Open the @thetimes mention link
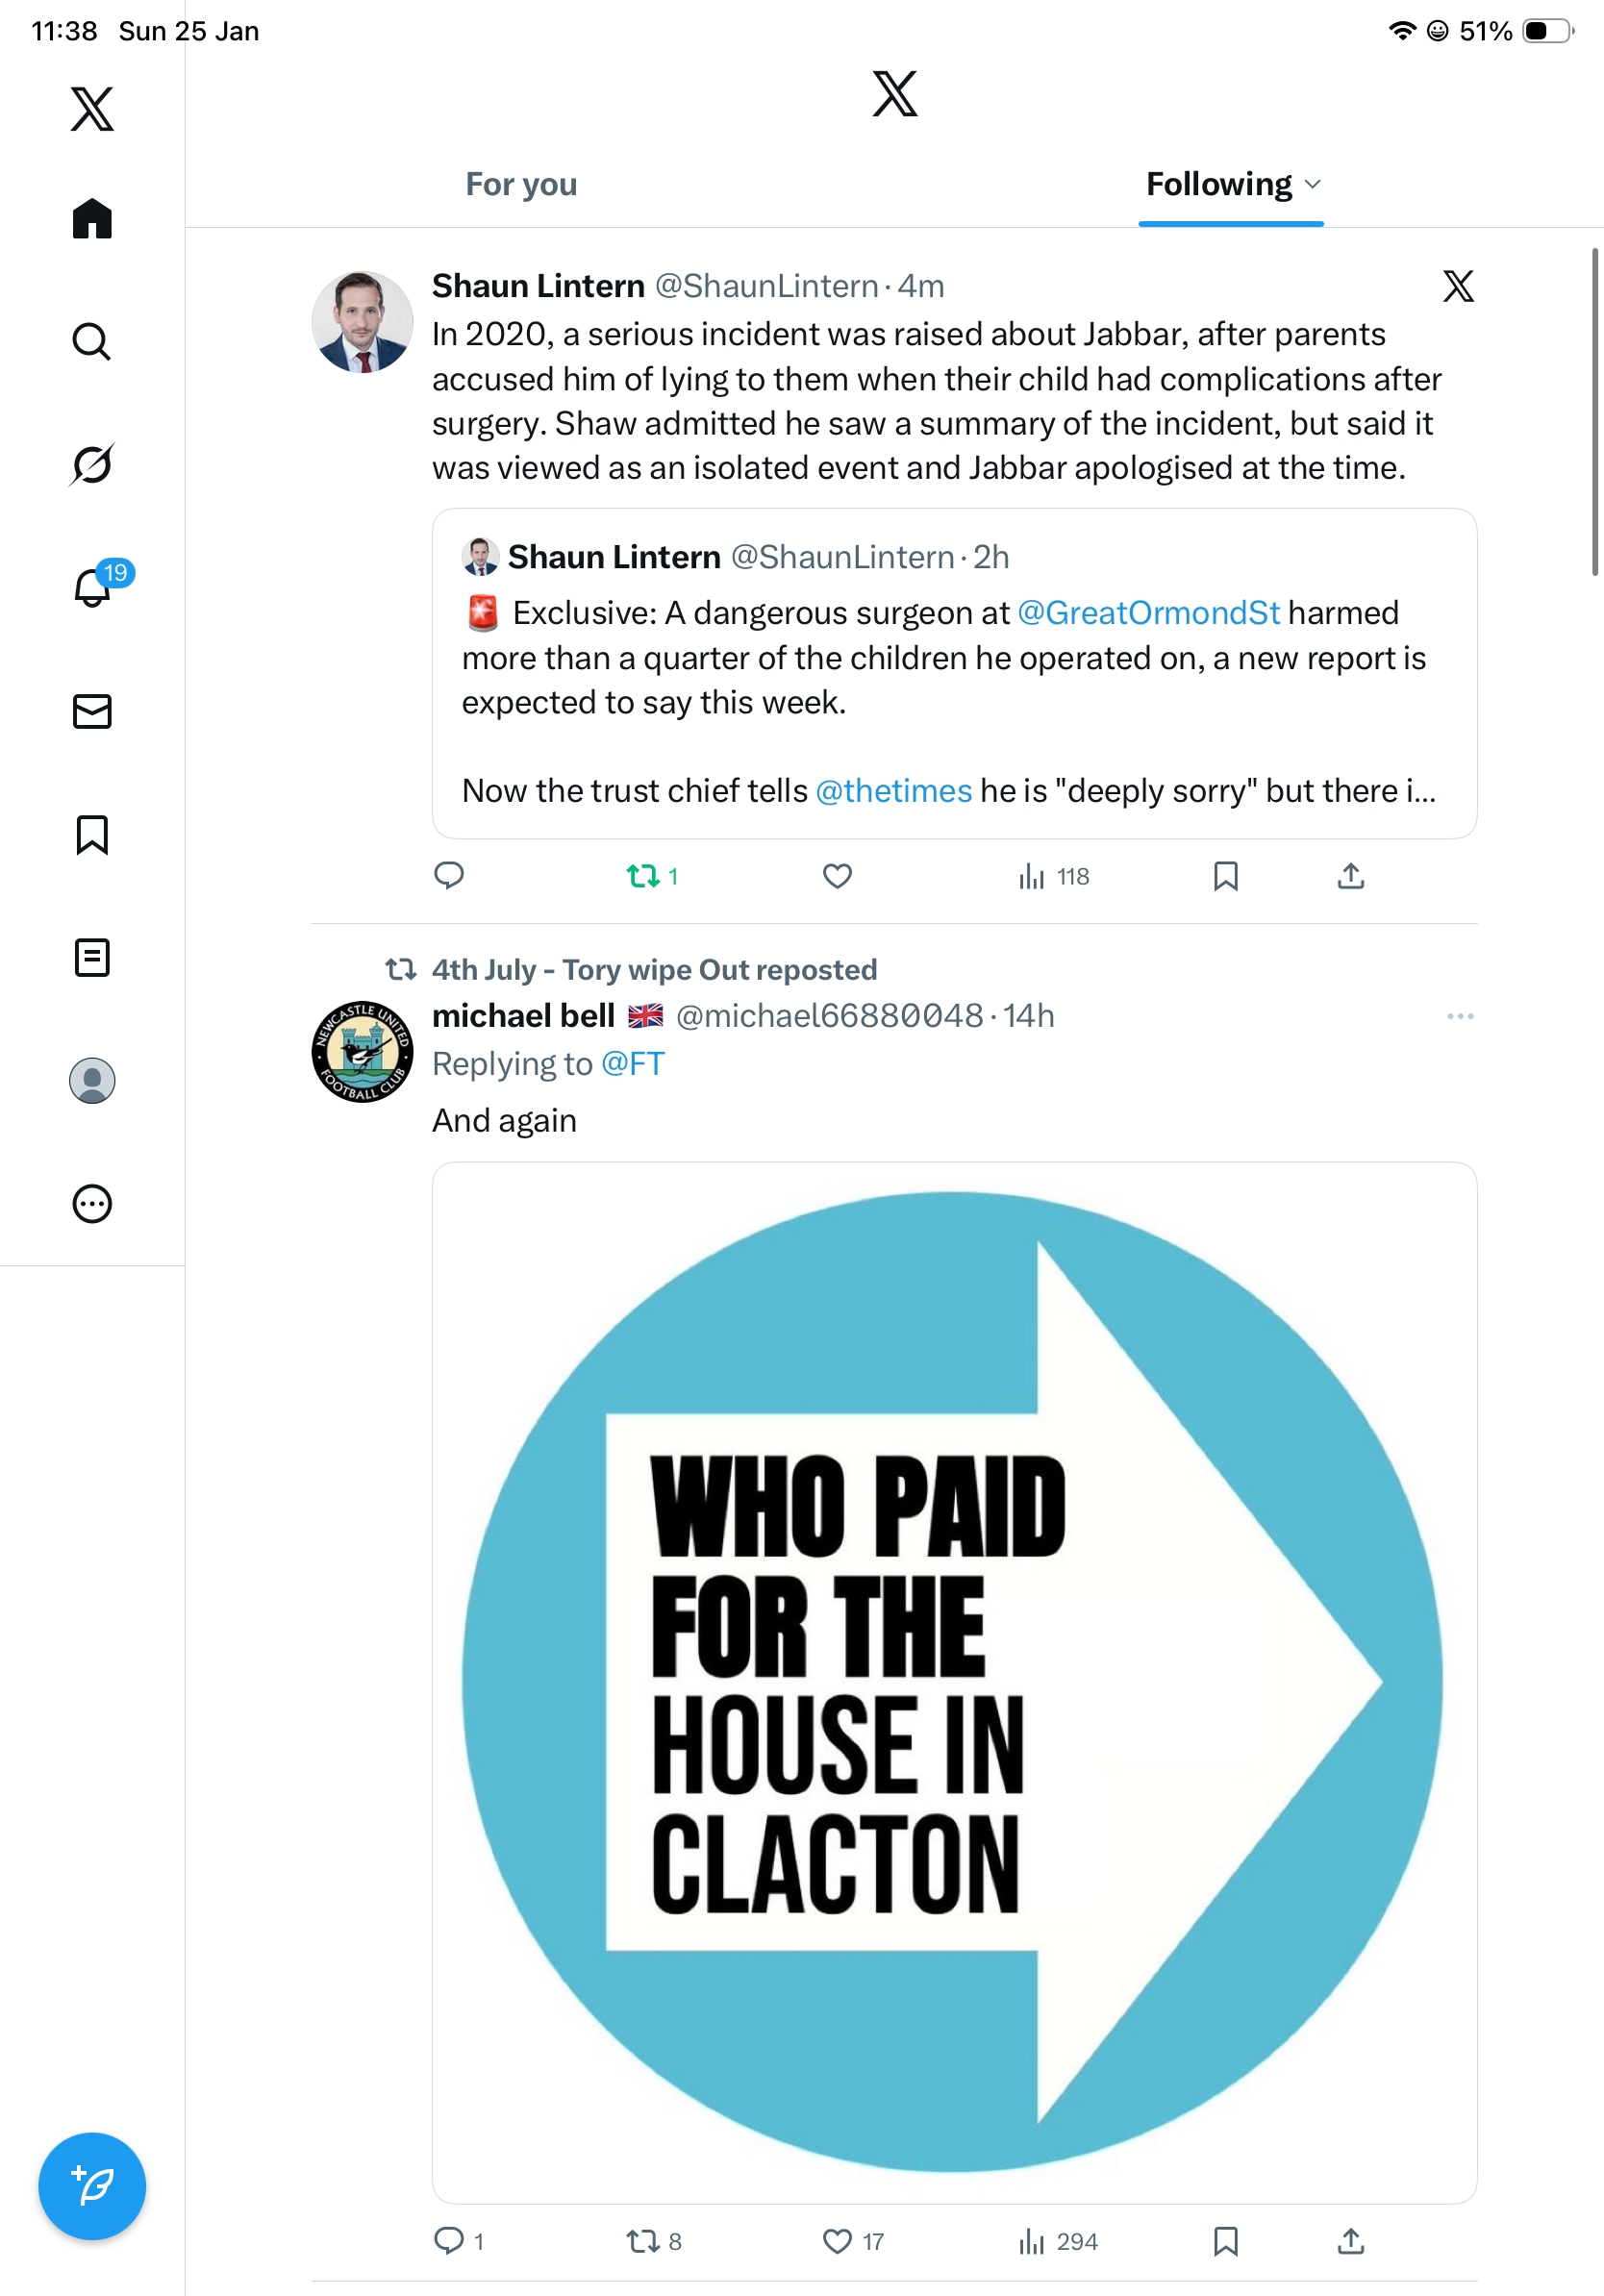This screenshot has width=1604, height=2296. click(x=893, y=791)
